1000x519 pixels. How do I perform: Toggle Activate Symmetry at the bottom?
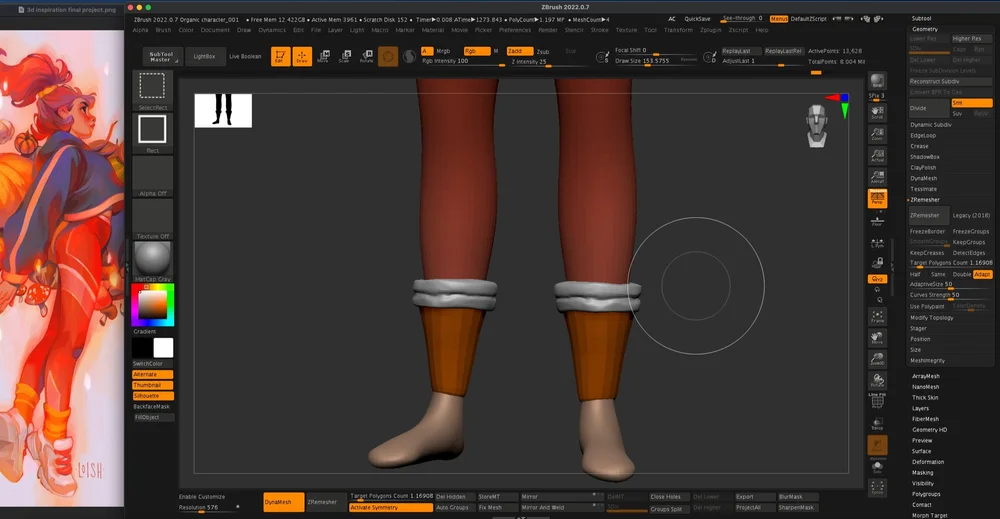coord(390,508)
